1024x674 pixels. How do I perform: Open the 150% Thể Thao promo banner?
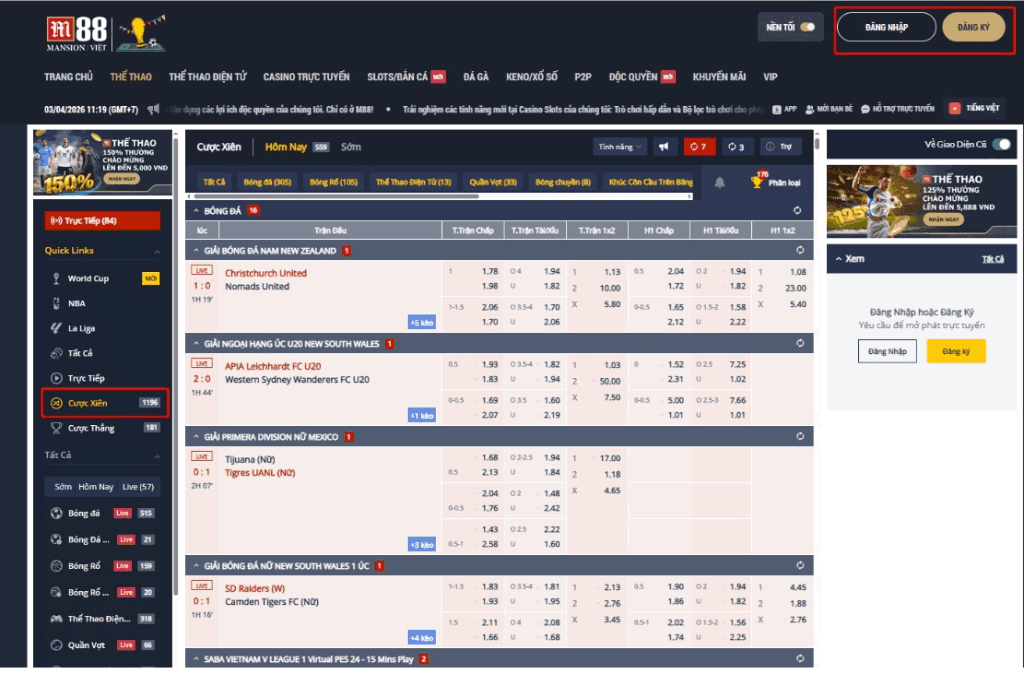coord(103,162)
